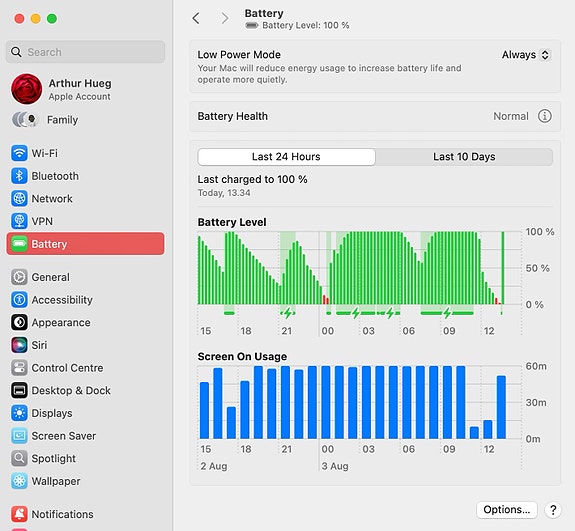Screen dimensions: 575x531
Task: Open the Notifications bell icon
Action: click(19, 514)
